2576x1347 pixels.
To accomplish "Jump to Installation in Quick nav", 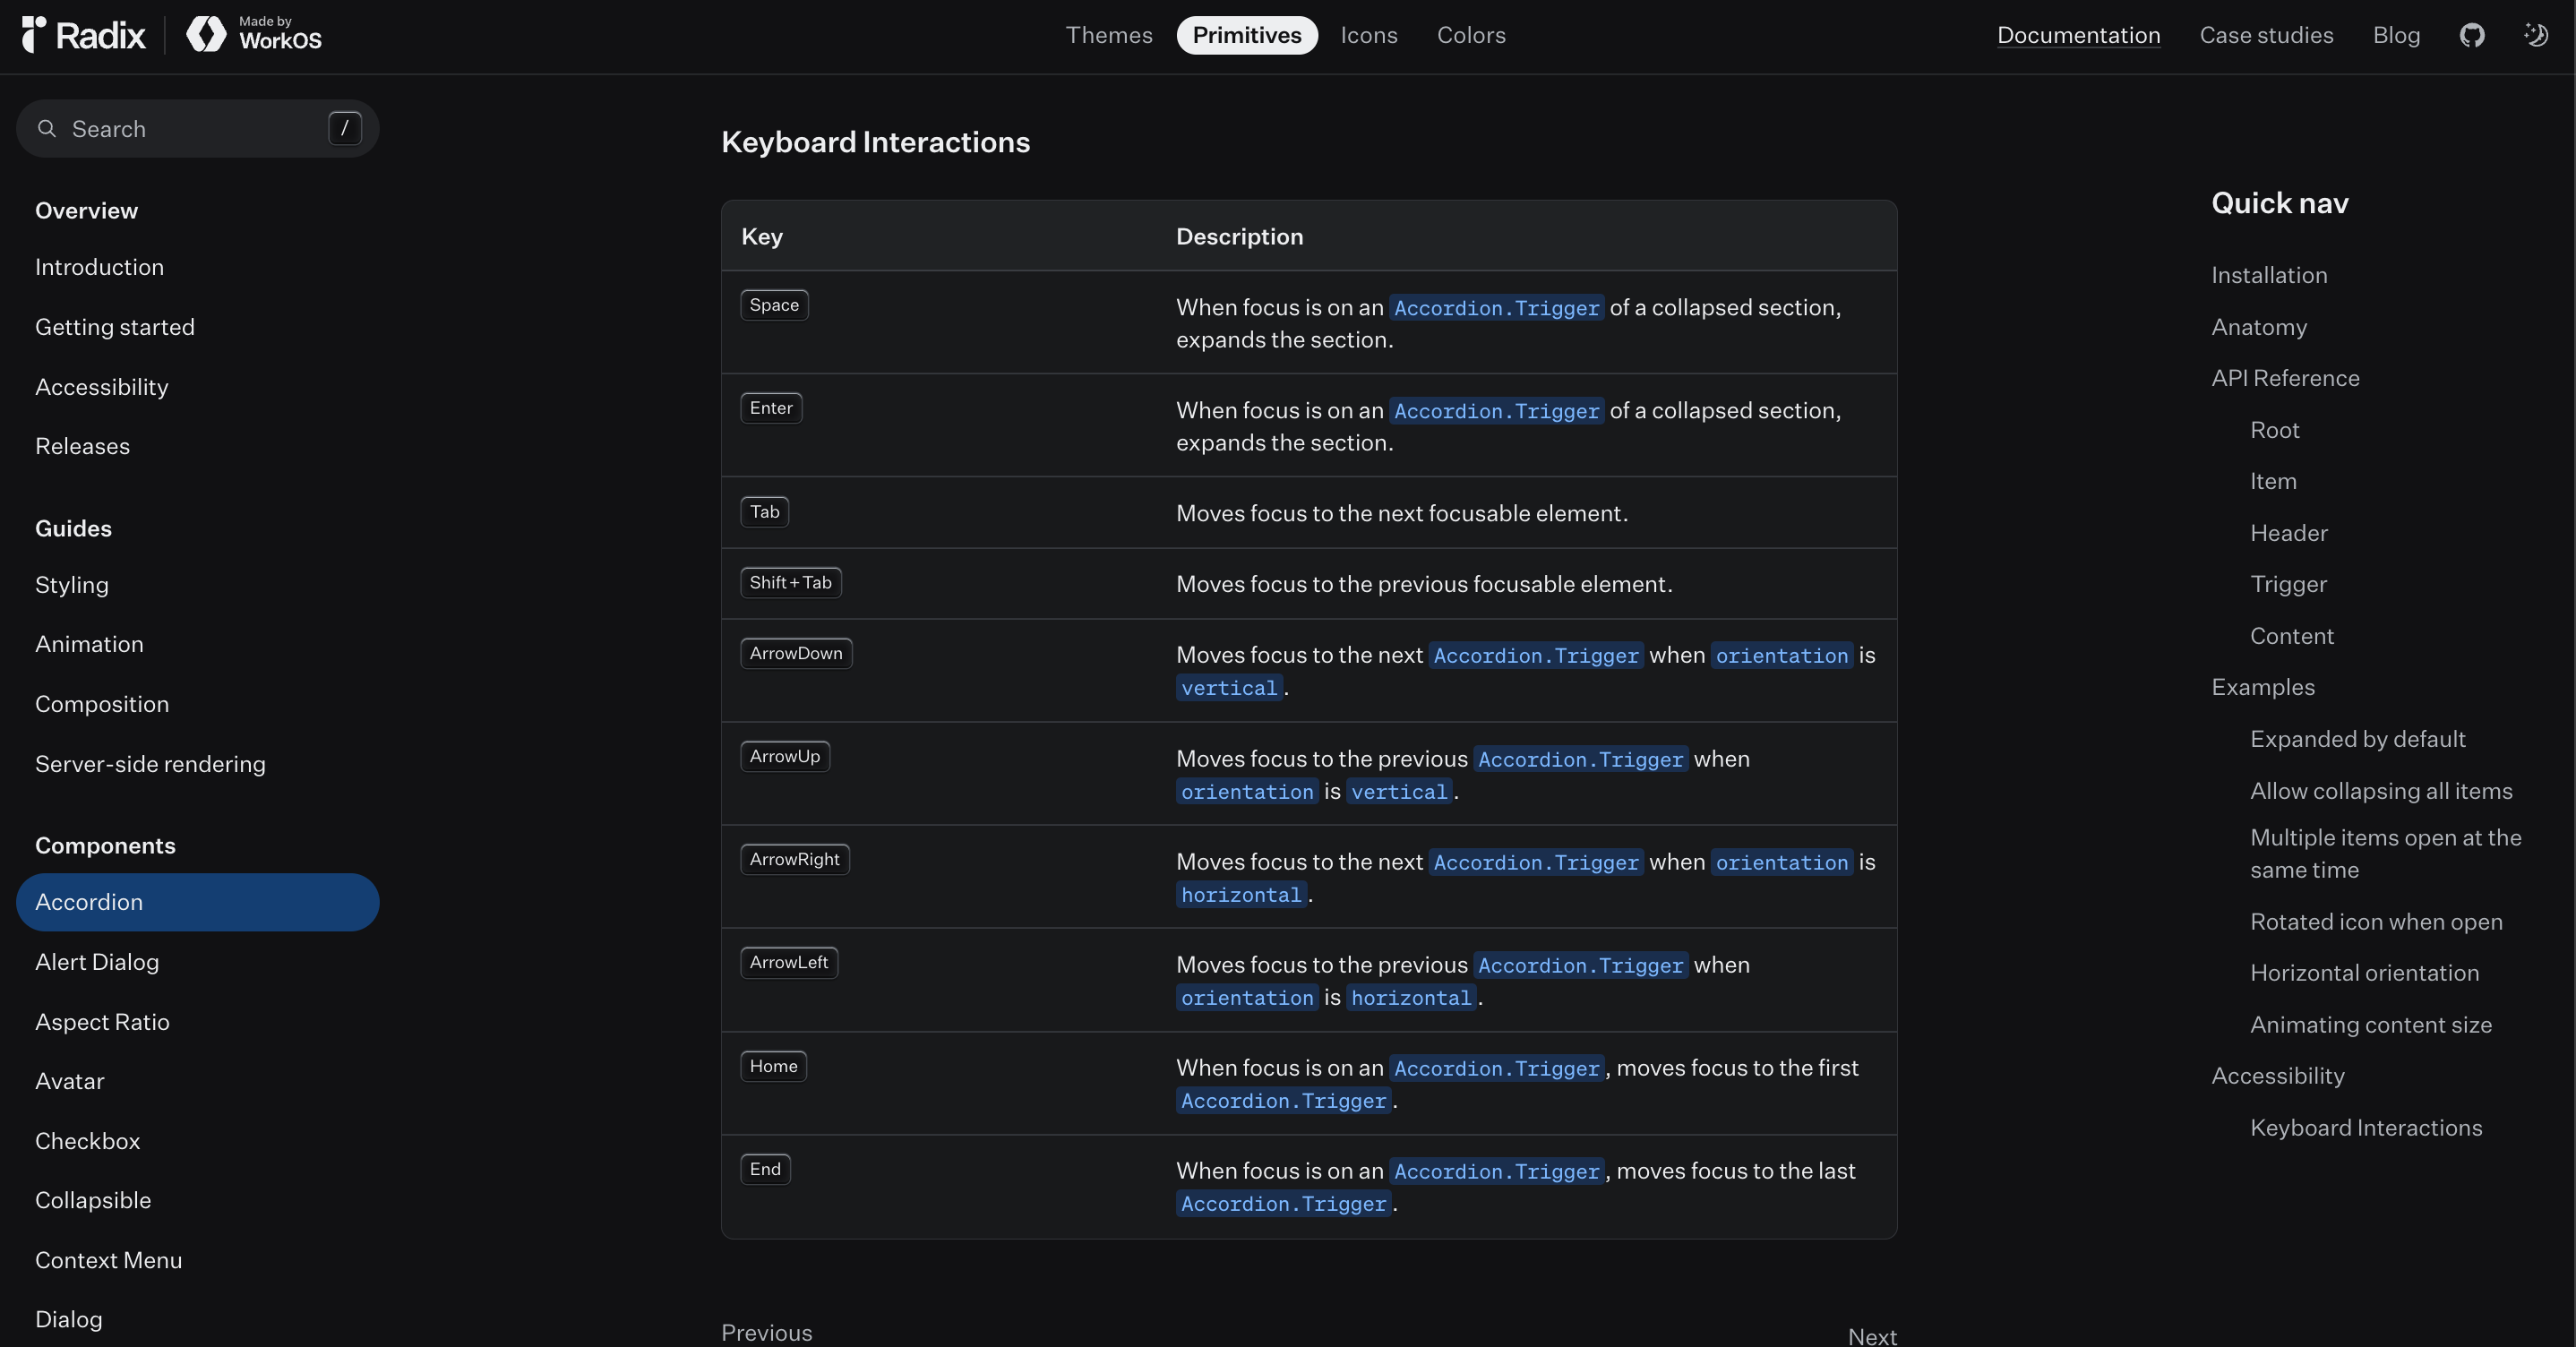I will (x=2268, y=275).
